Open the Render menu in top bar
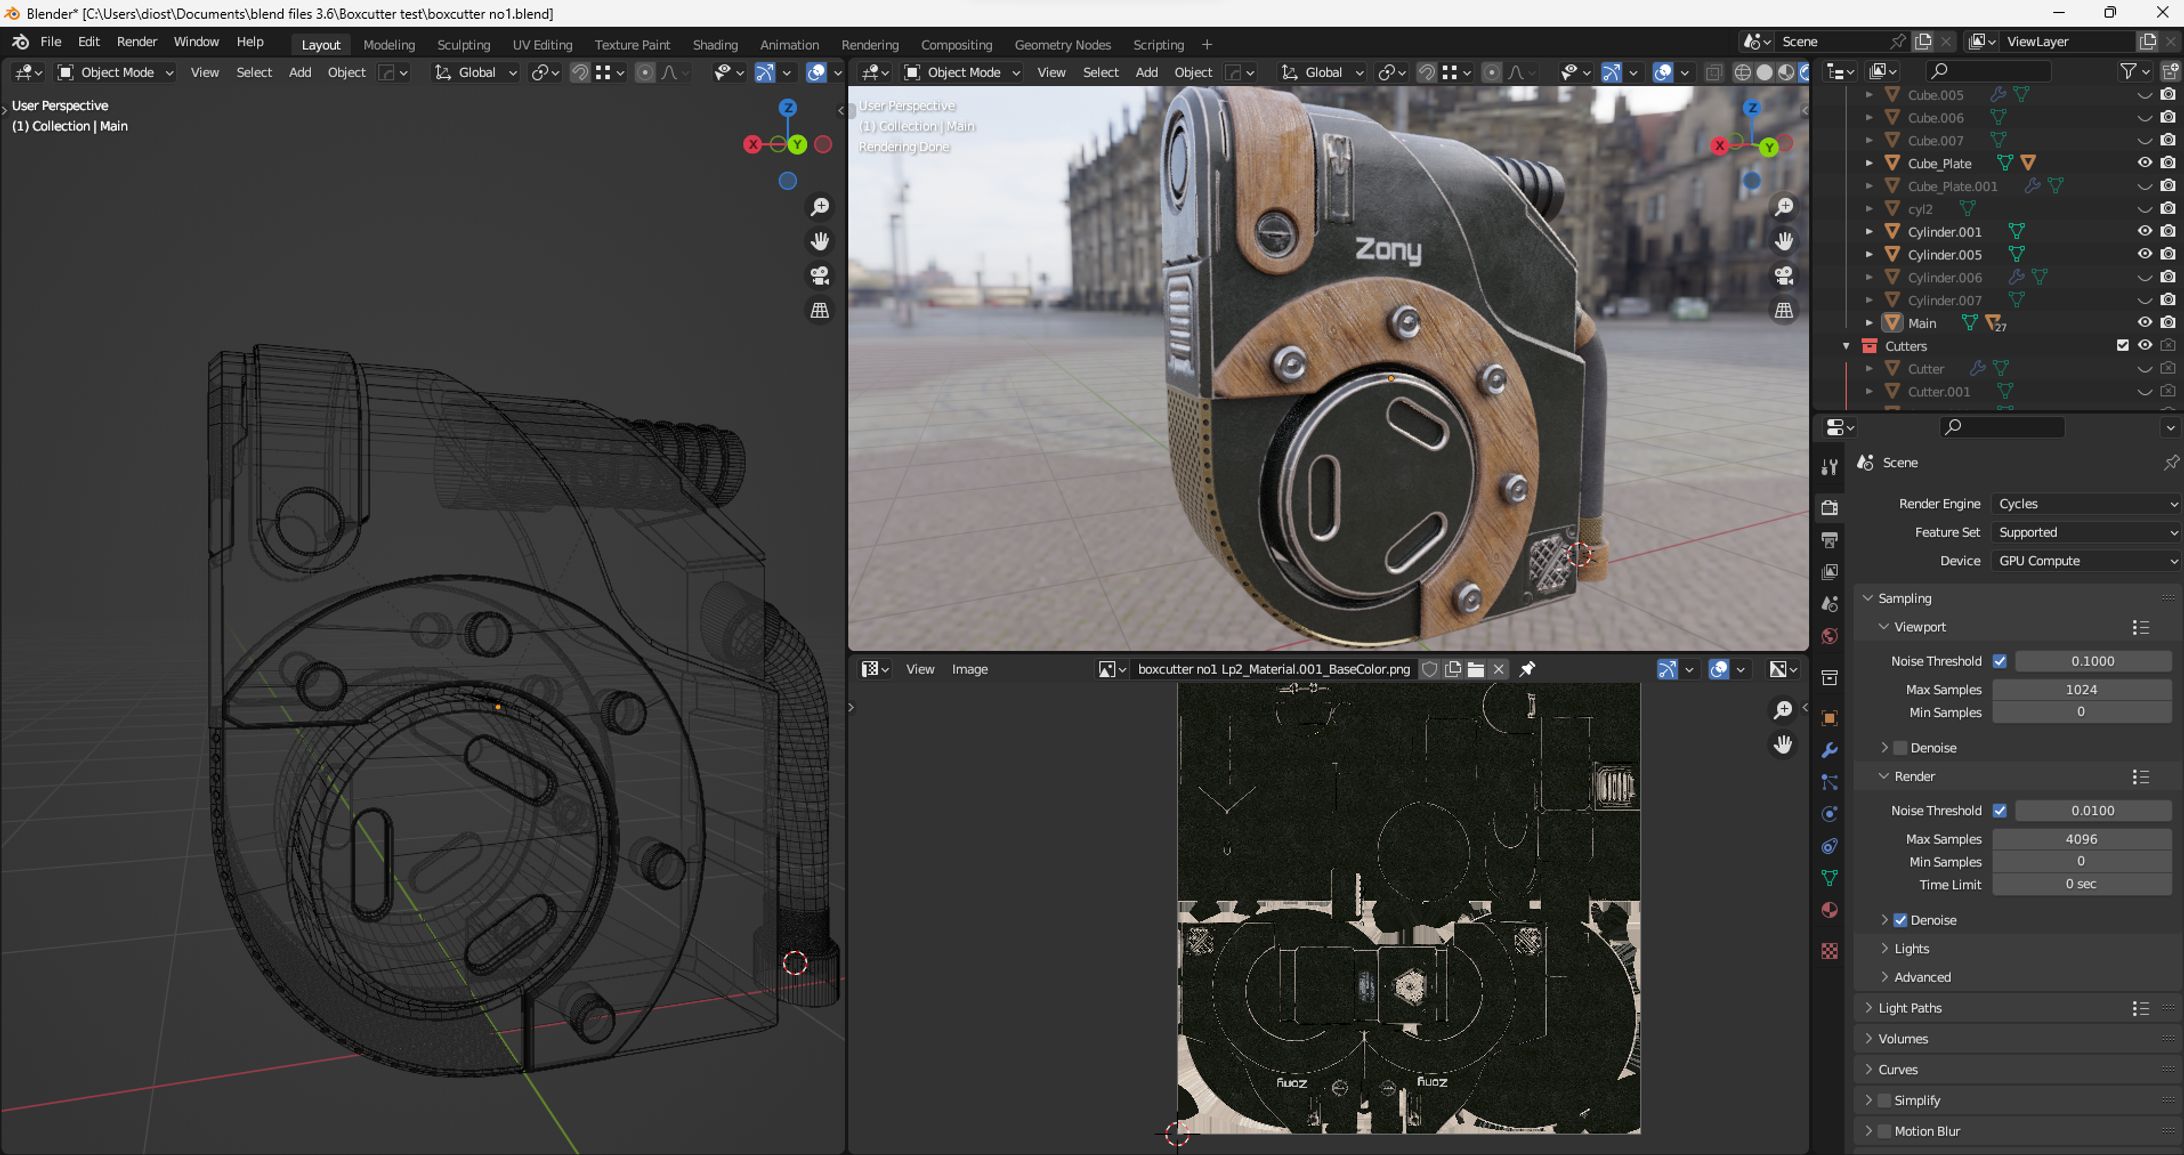This screenshot has height=1155, width=2184. click(137, 42)
